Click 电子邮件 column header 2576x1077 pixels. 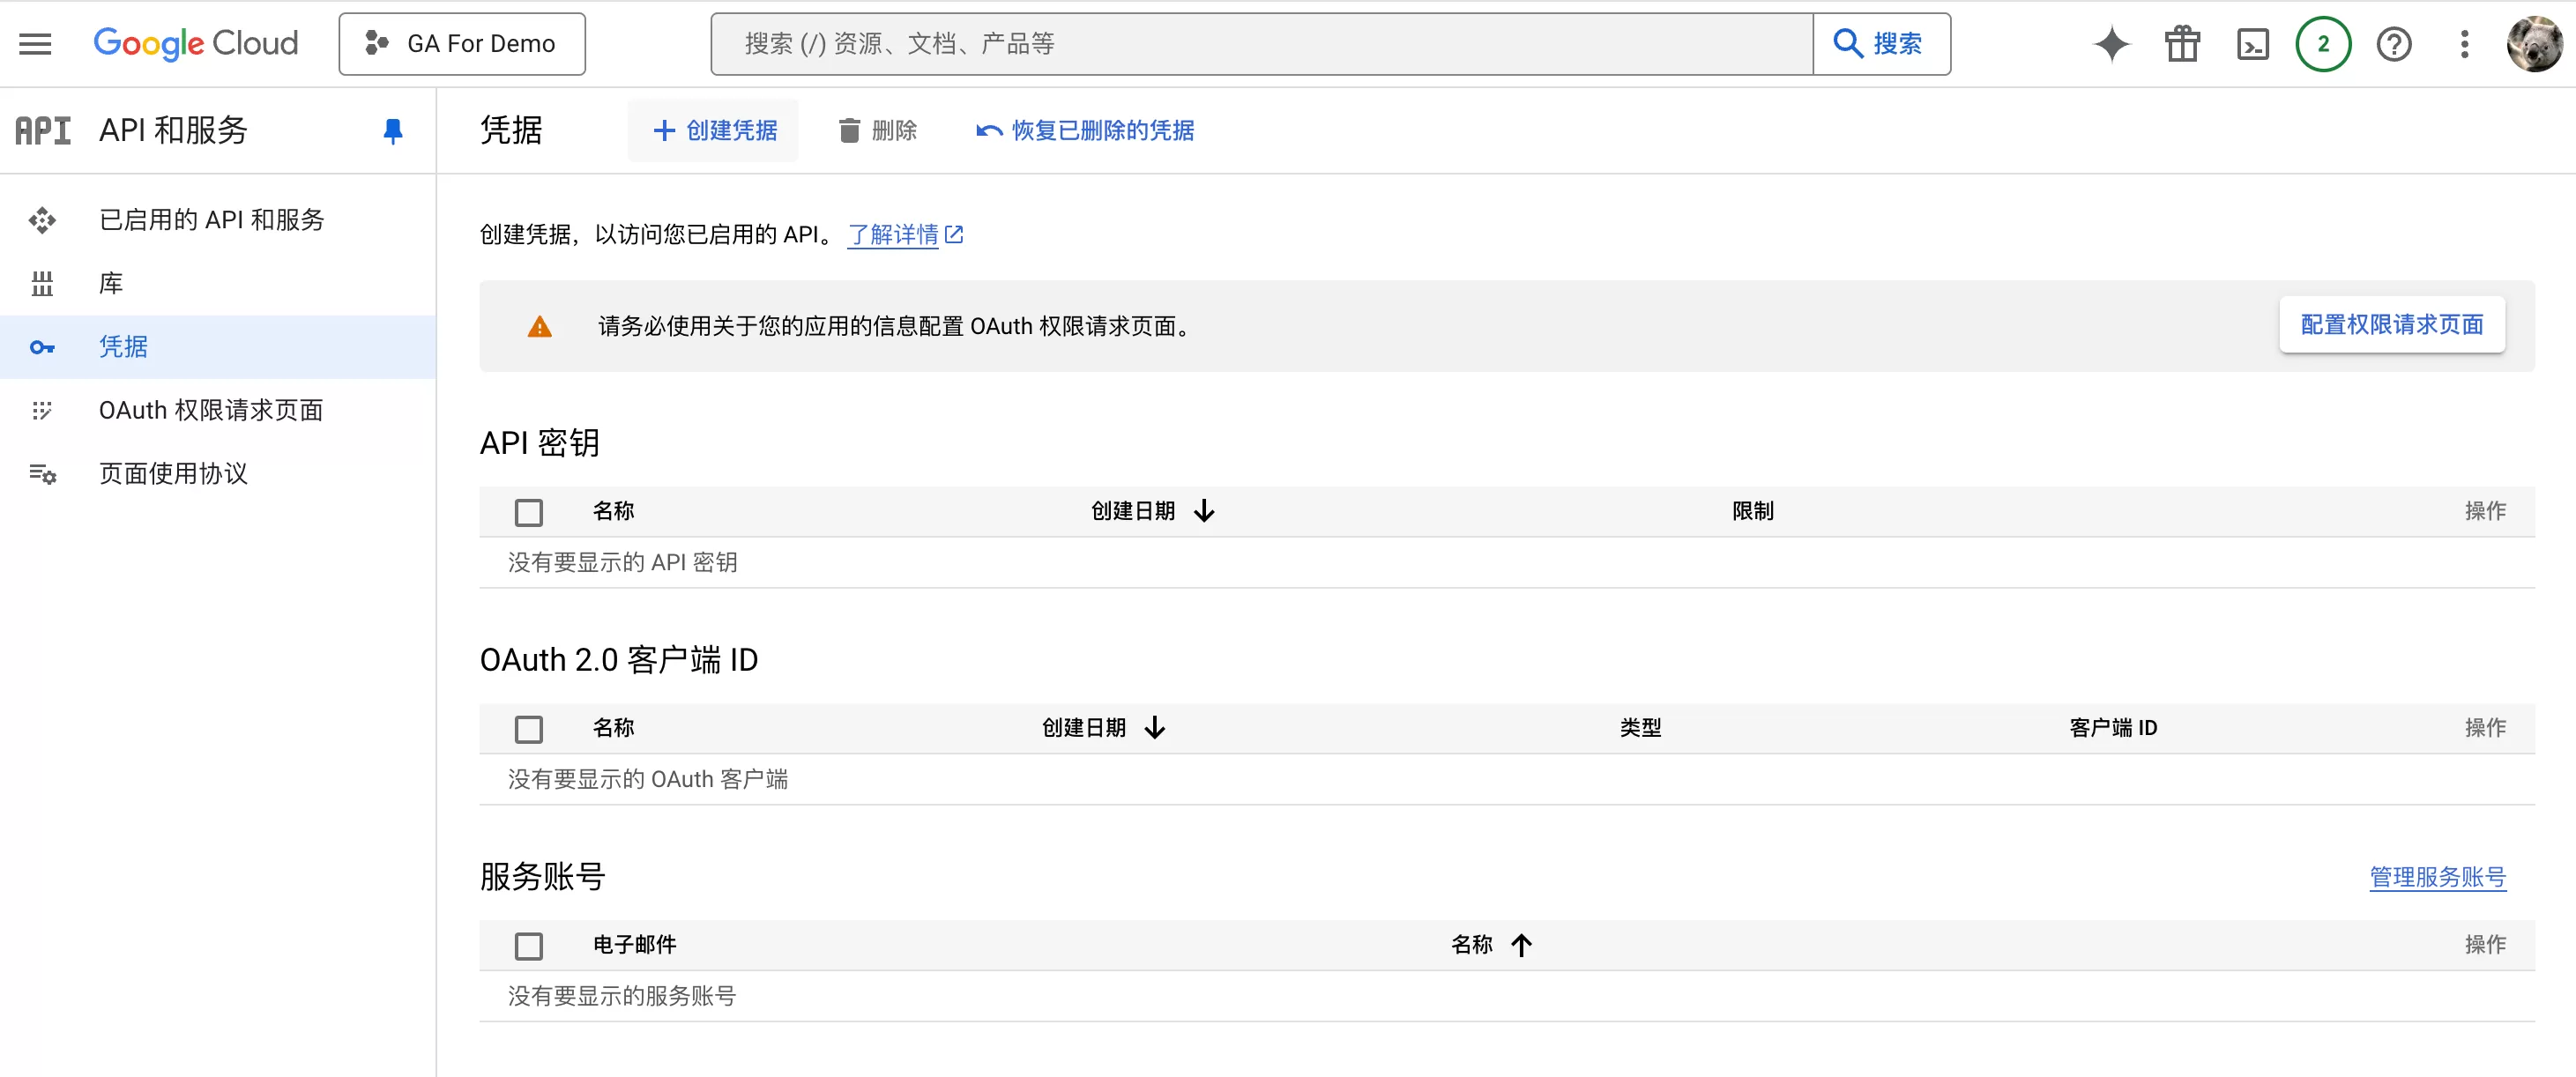(635, 945)
